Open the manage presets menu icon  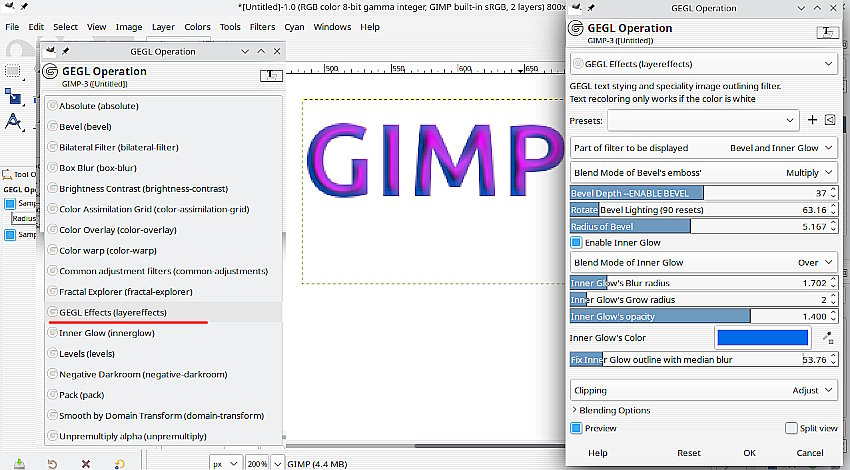[830, 120]
